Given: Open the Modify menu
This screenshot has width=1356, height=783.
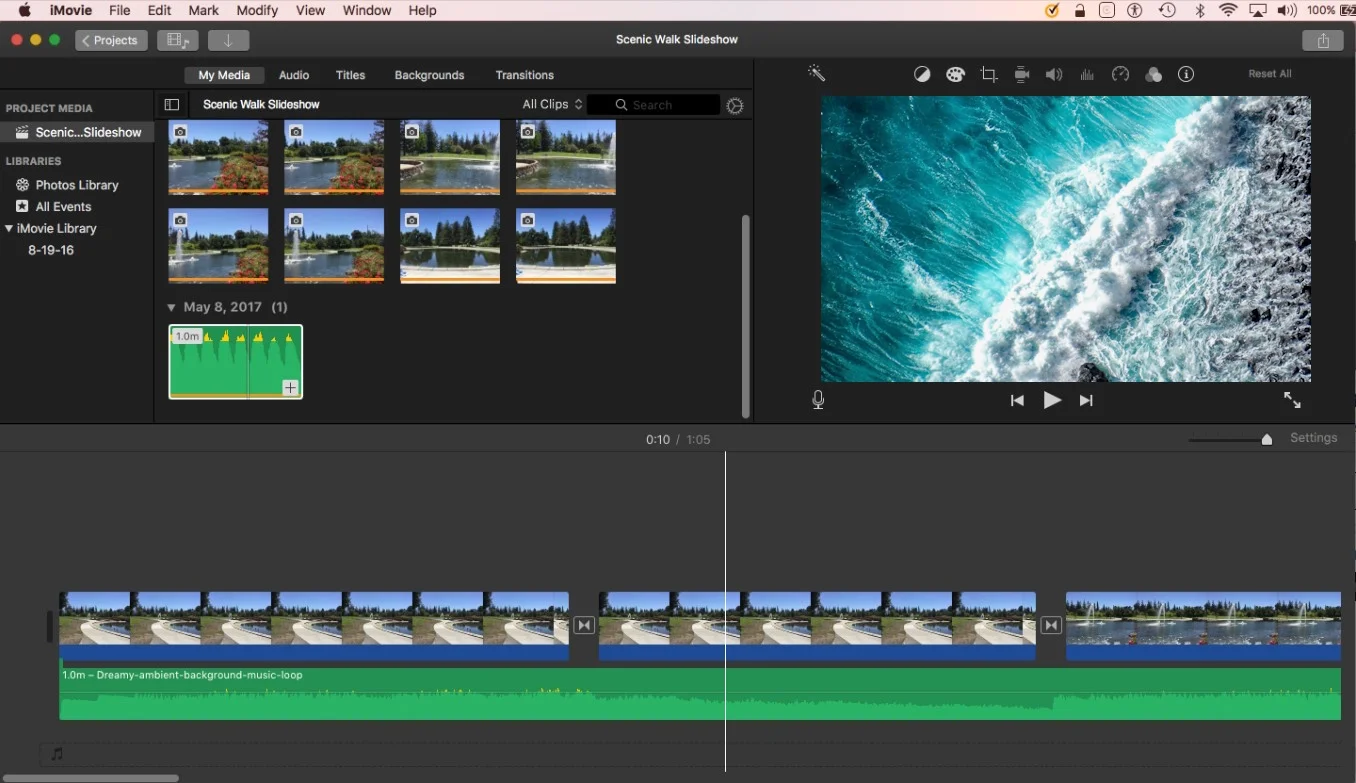Looking at the screenshot, I should tap(257, 10).
